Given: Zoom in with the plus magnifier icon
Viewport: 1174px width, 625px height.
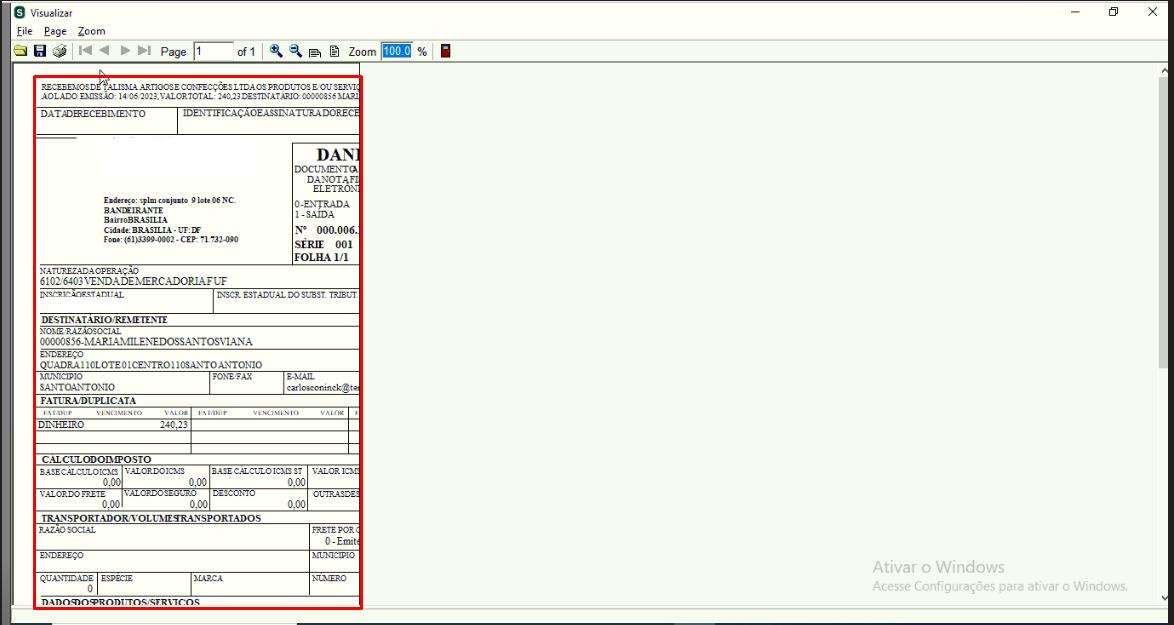Looking at the screenshot, I should [276, 51].
